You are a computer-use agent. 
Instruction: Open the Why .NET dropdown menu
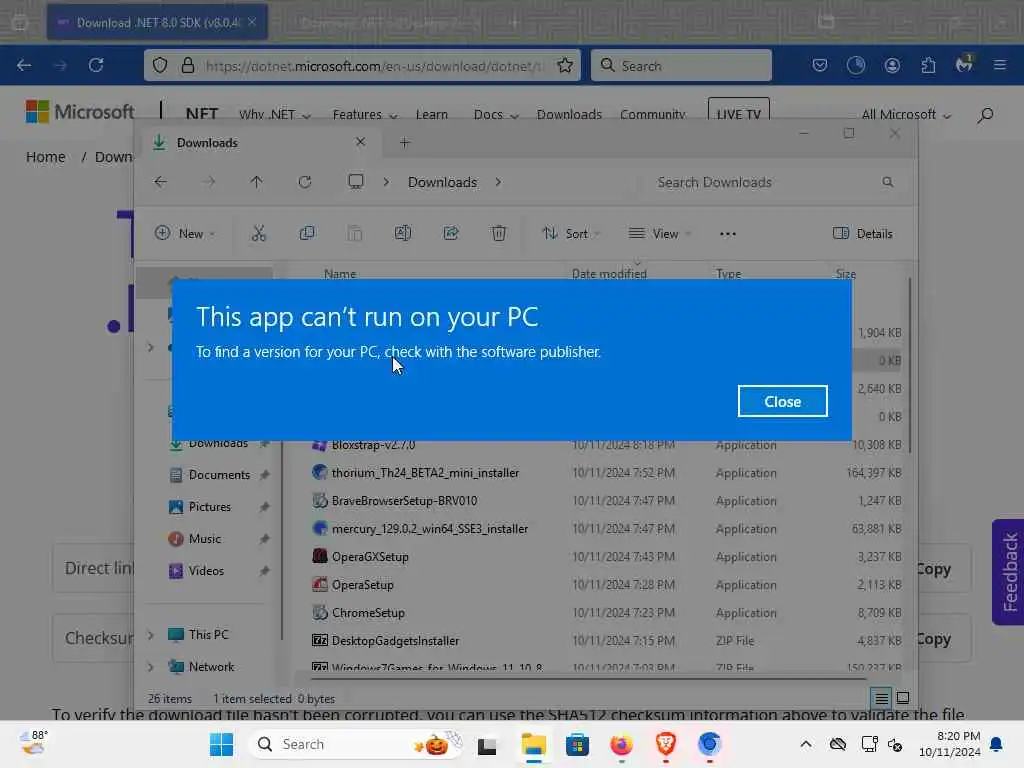pos(274,114)
